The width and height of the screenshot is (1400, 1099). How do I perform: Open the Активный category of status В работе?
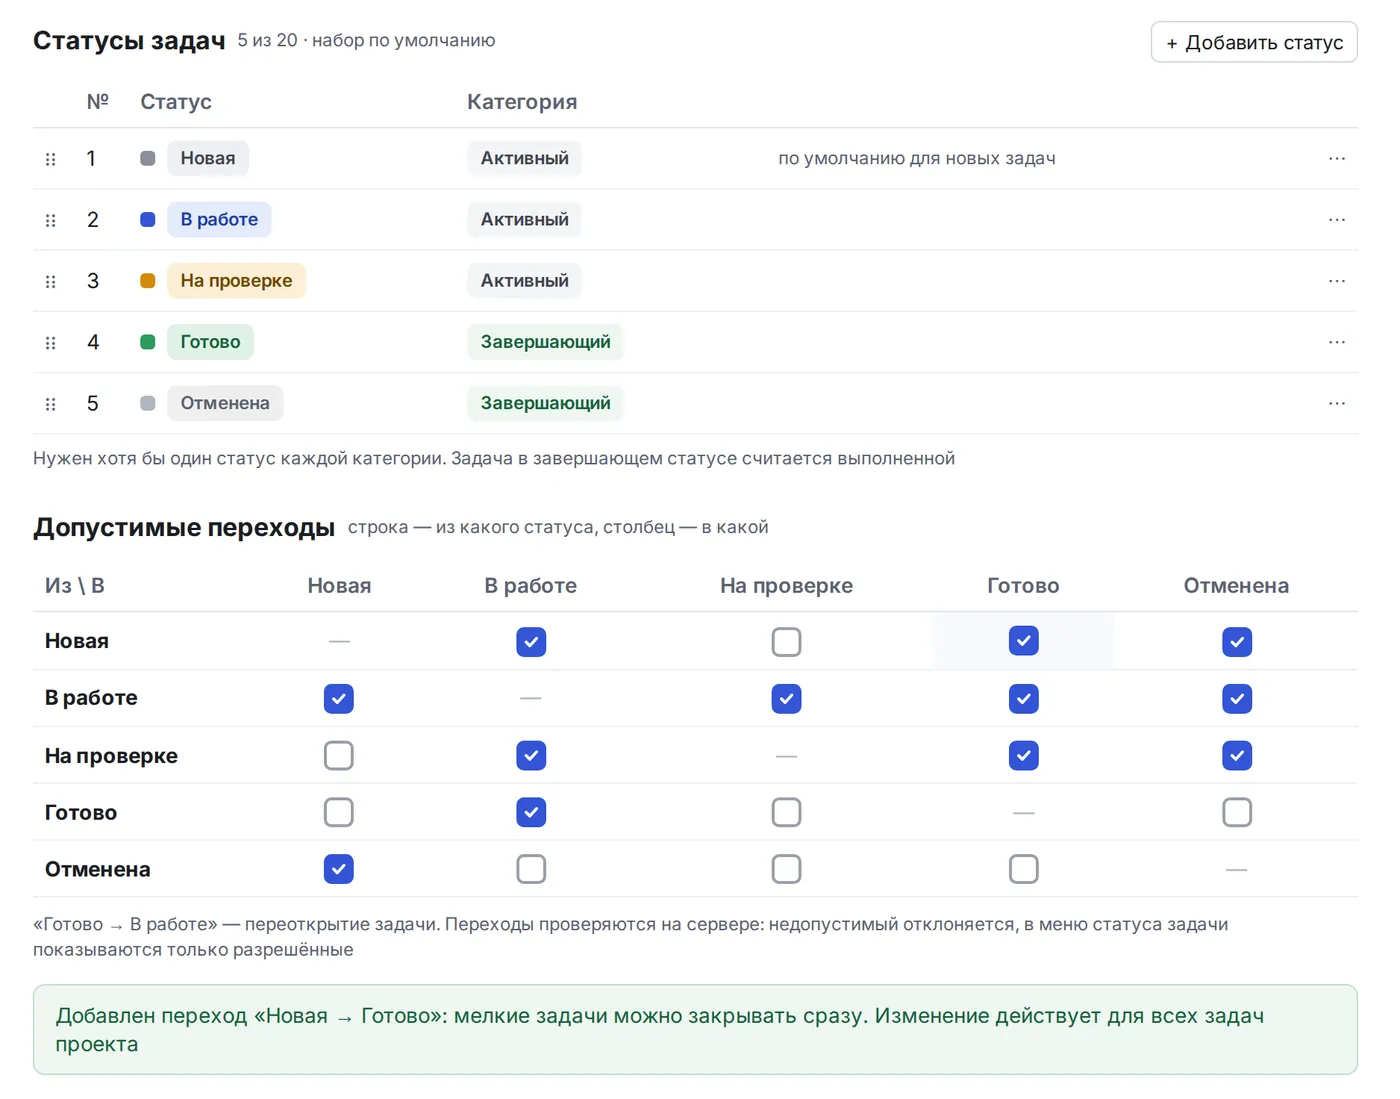[524, 219]
